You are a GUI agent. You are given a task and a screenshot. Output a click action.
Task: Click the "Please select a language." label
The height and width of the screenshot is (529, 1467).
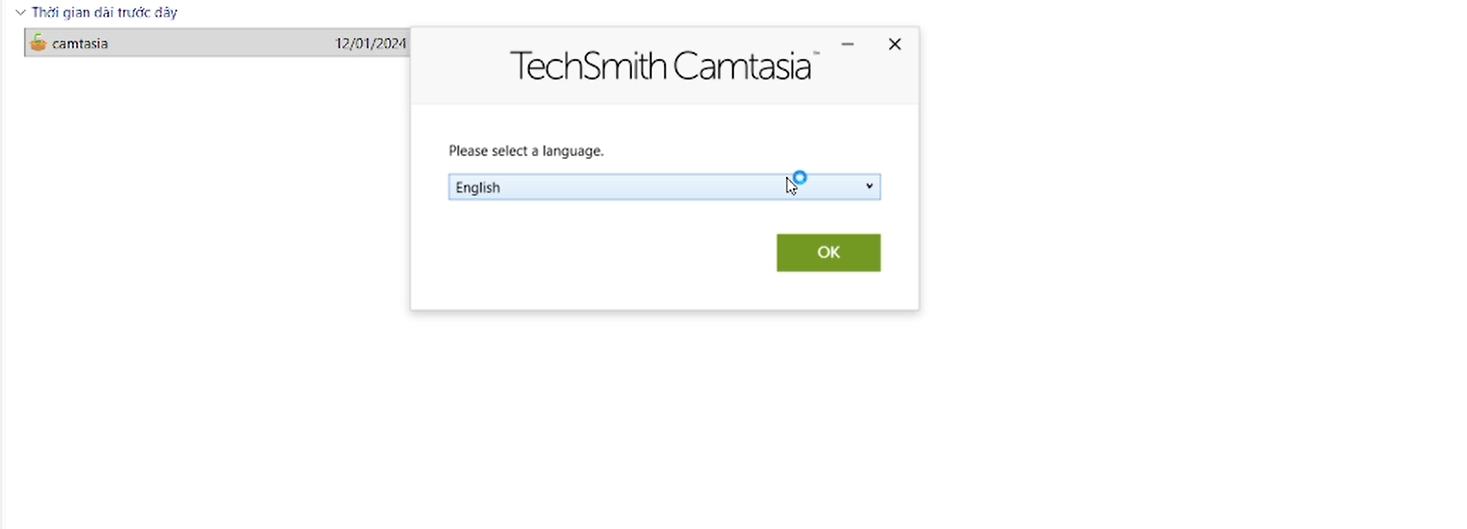point(526,151)
